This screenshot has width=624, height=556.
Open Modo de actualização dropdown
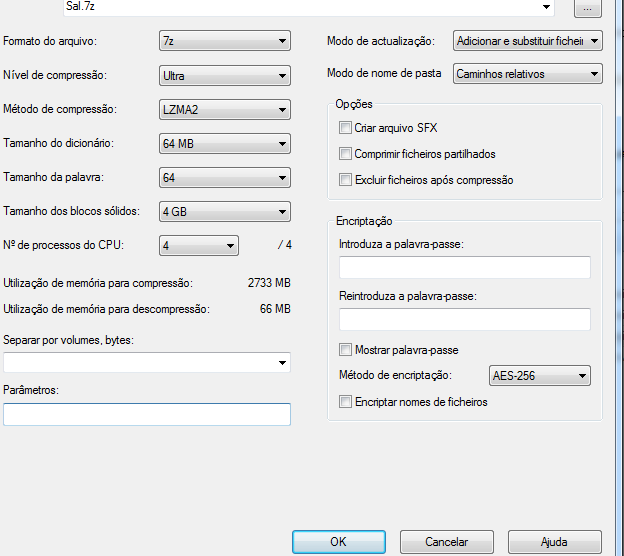[x=527, y=41]
